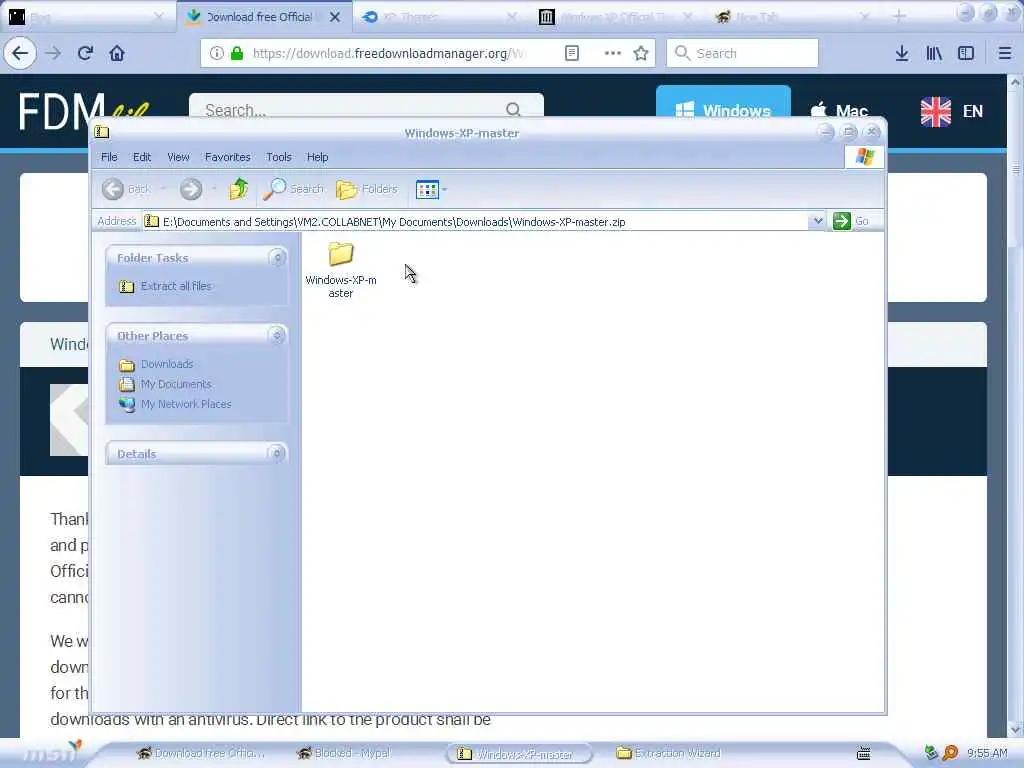Close the Download free Official tab
1024x768 pixels.
[x=335, y=17]
